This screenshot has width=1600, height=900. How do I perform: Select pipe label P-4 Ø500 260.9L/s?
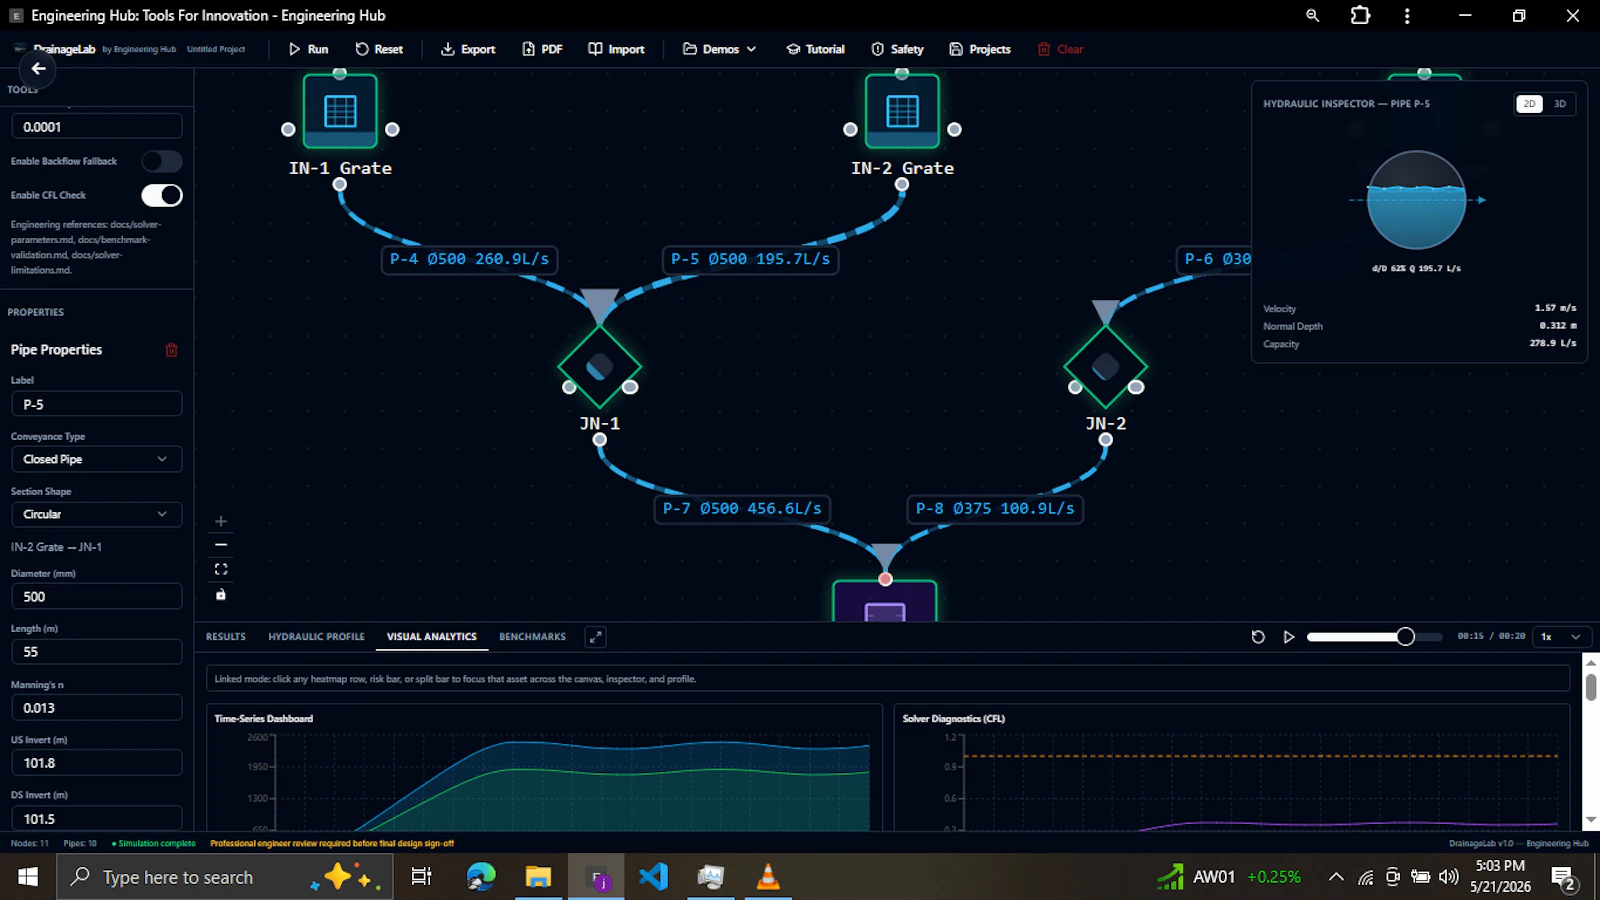tap(469, 259)
